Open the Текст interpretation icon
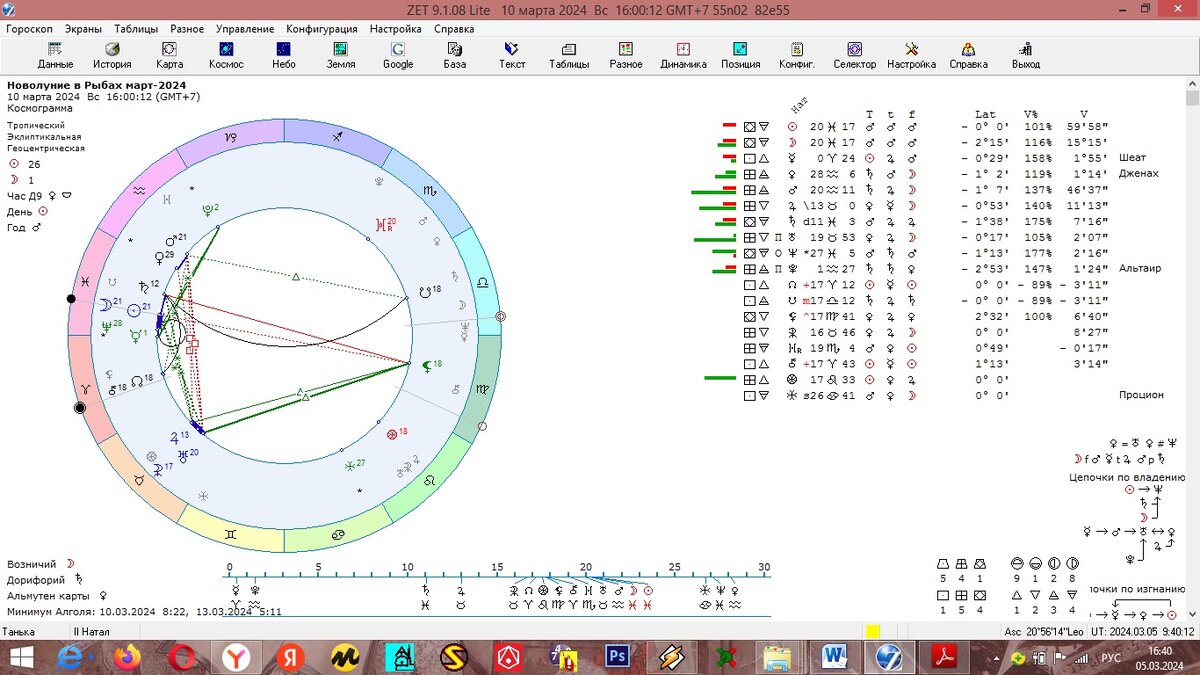 tap(512, 55)
